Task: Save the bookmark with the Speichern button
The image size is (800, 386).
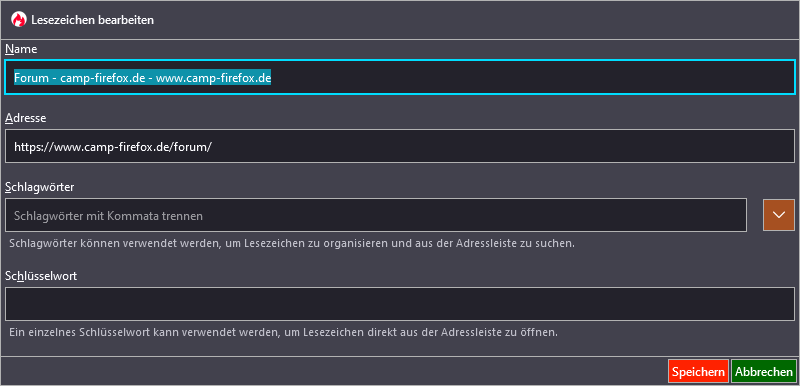Action: coord(698,372)
